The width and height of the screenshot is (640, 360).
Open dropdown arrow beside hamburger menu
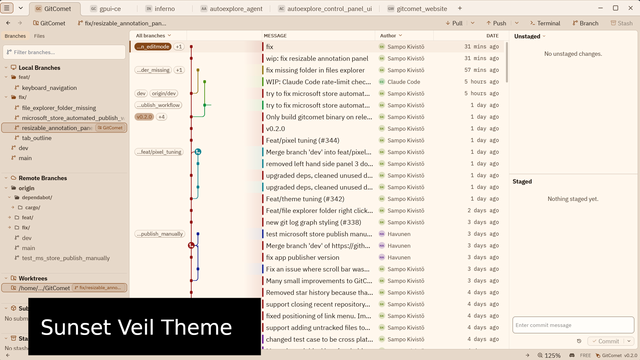pos(20,8)
